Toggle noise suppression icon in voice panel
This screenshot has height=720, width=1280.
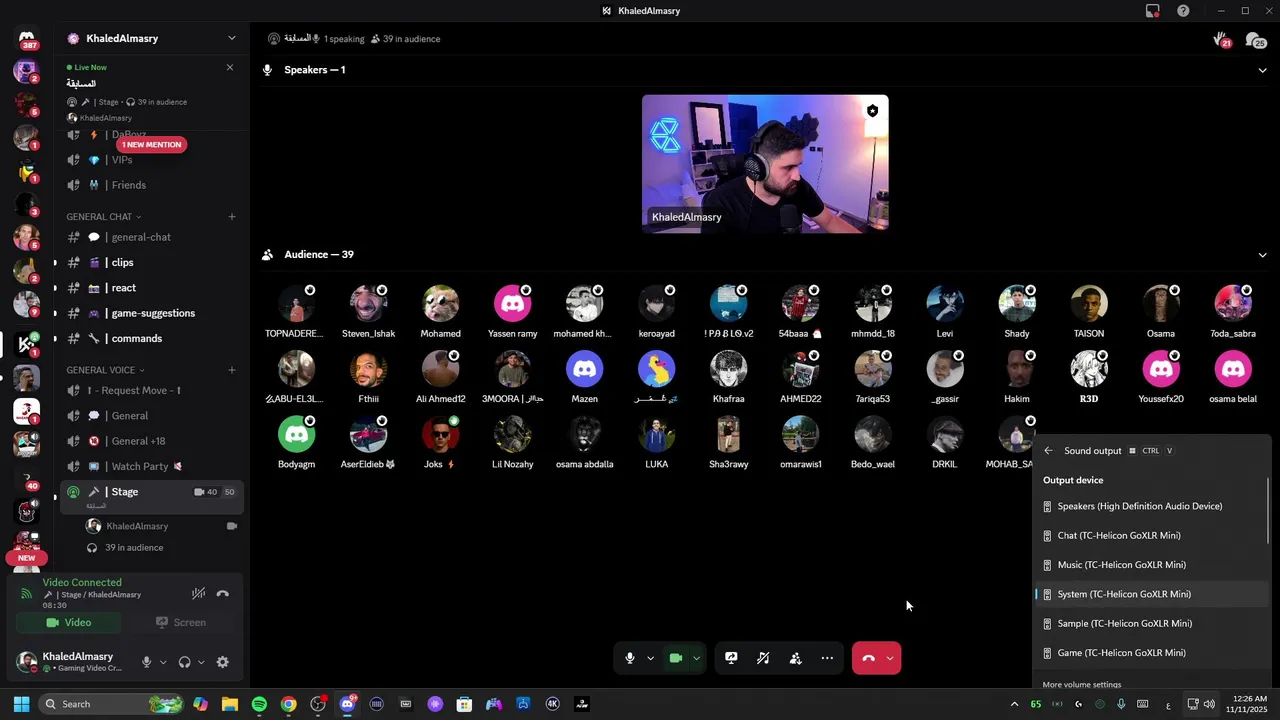198,594
